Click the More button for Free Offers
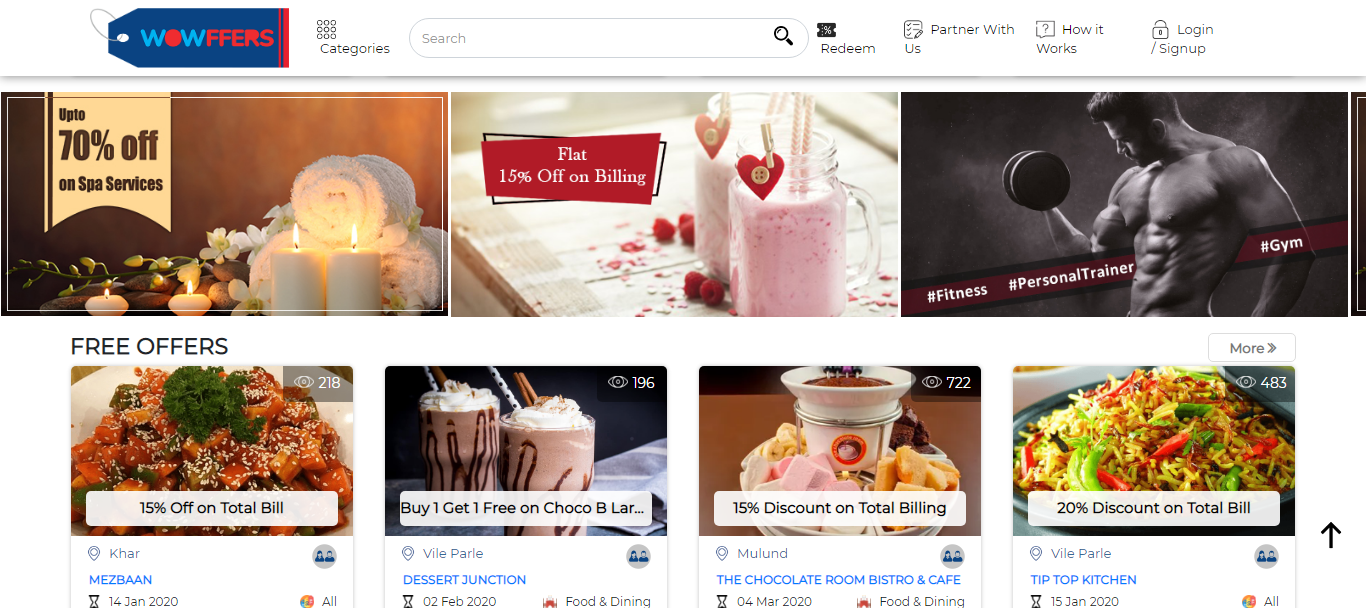This screenshot has height=608, width=1366. click(x=1252, y=348)
